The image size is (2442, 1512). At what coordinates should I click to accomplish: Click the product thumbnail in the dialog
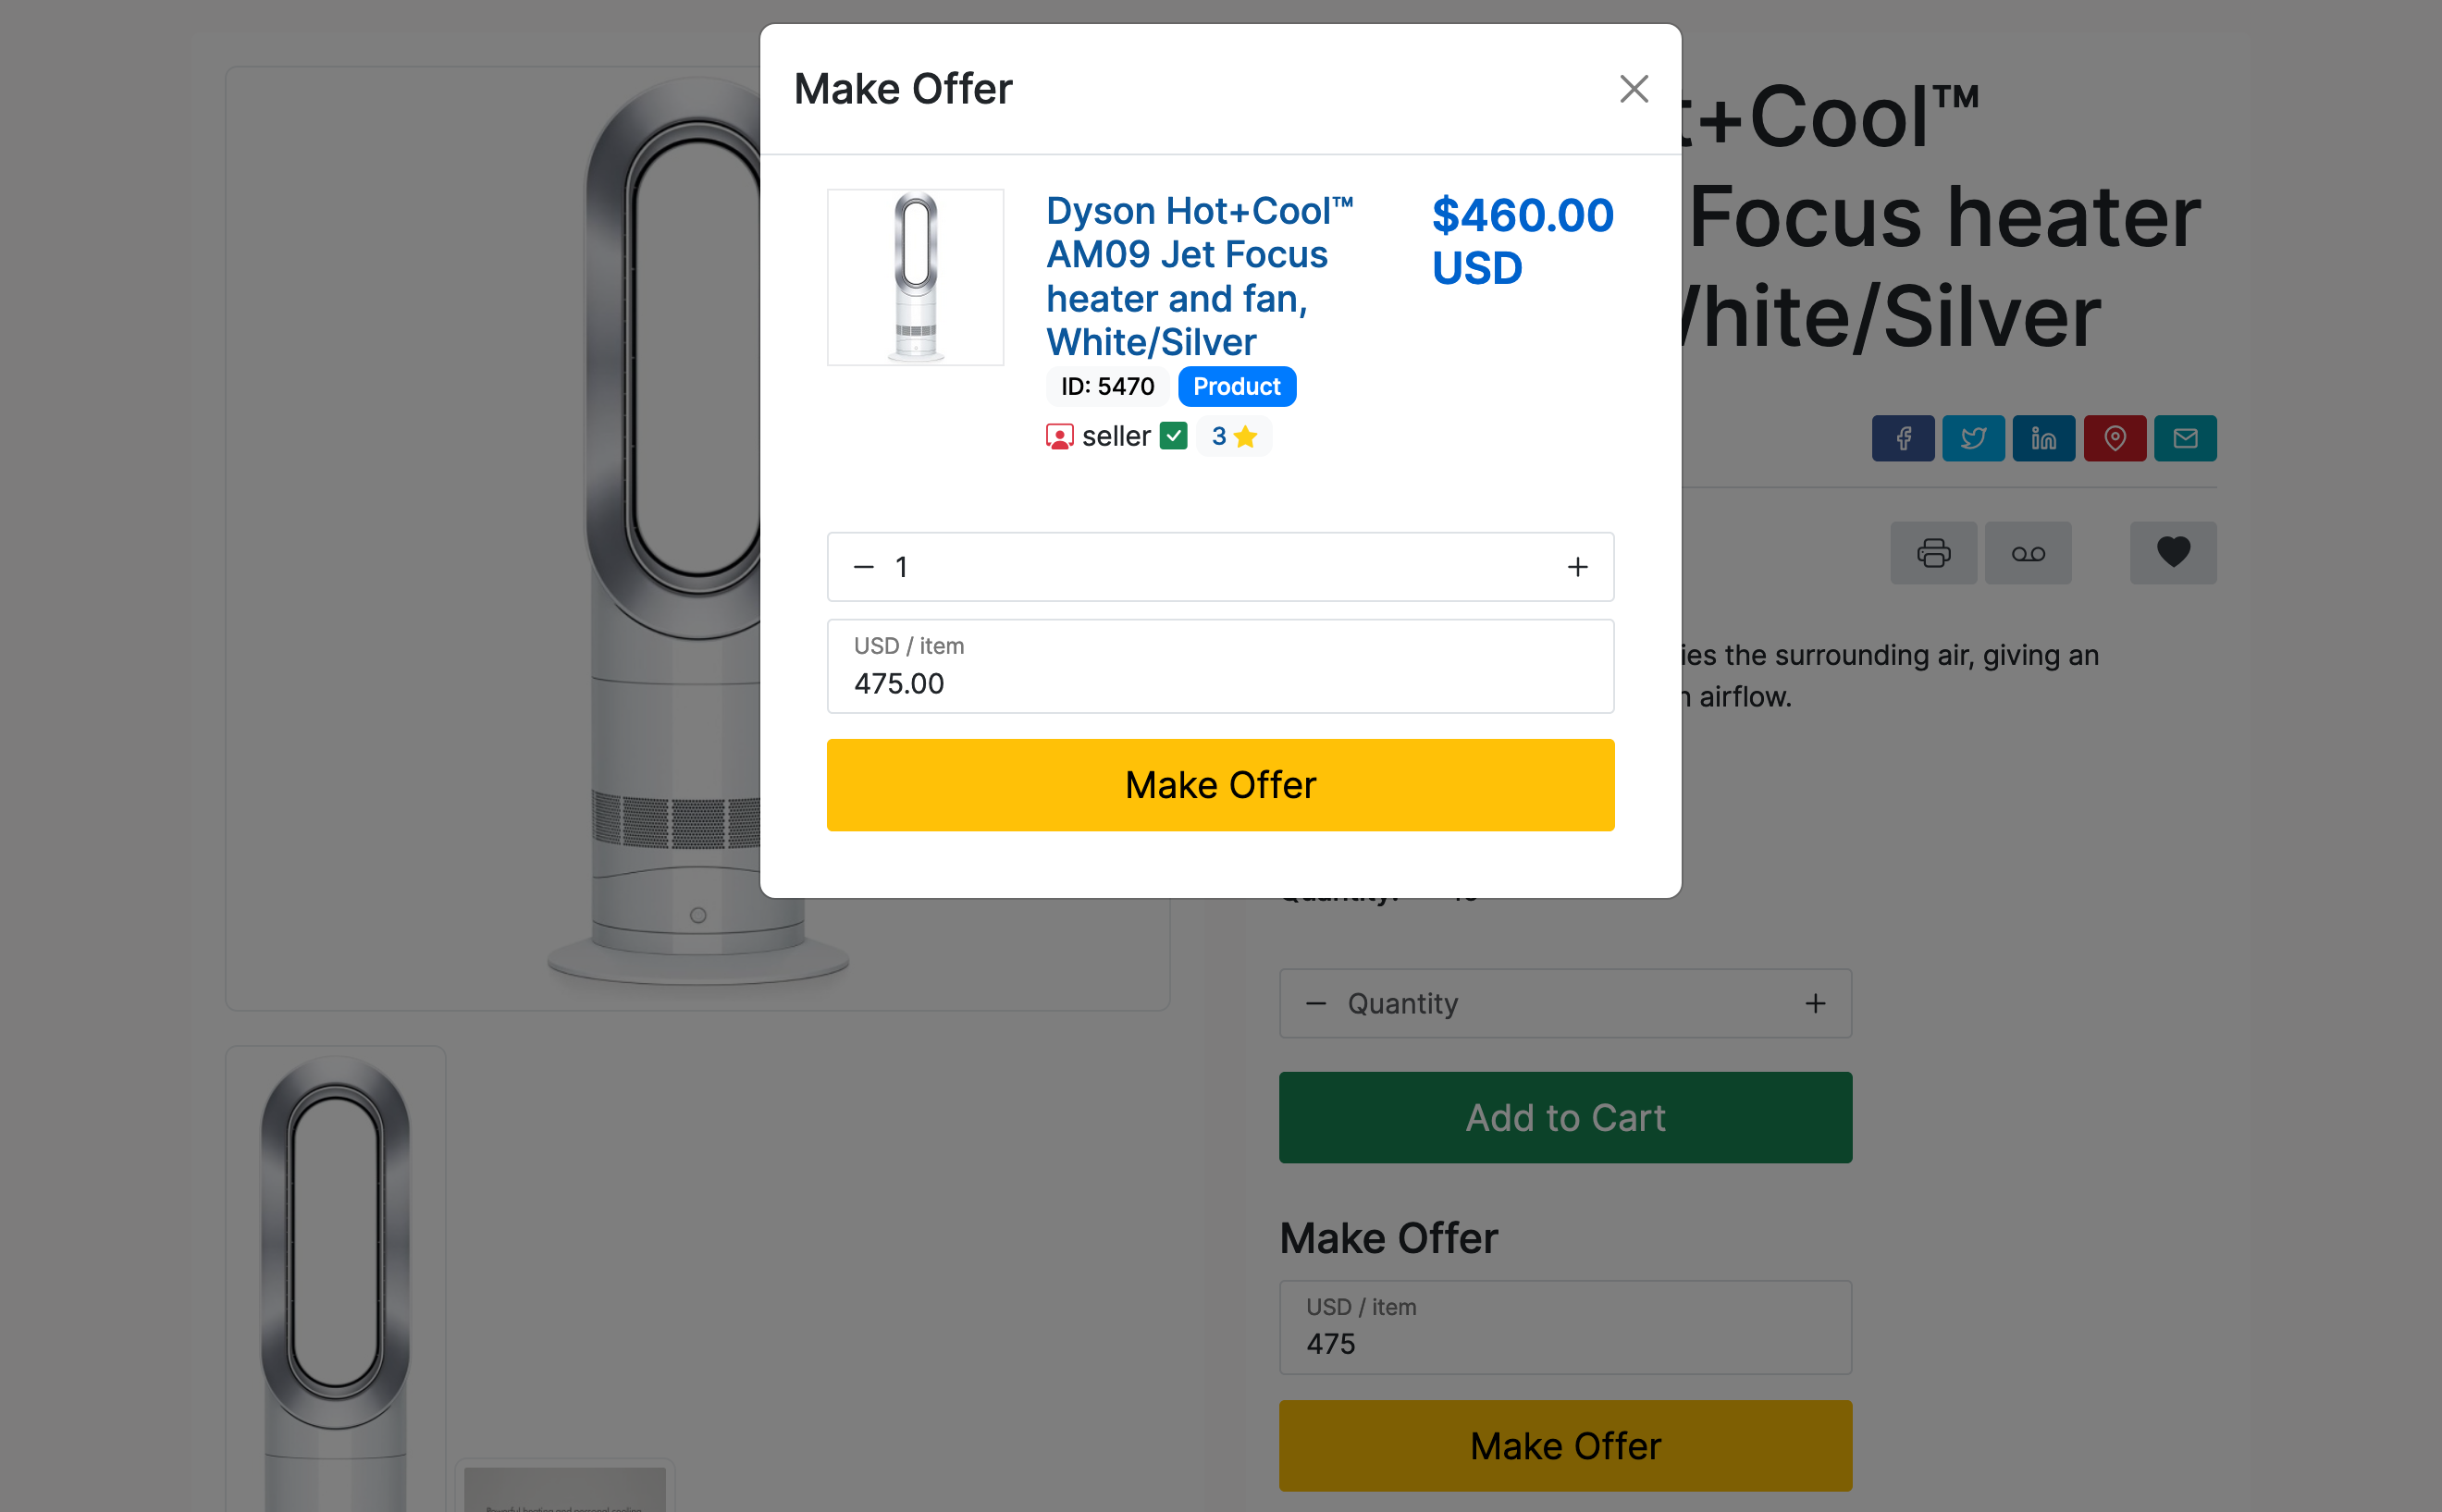915,277
